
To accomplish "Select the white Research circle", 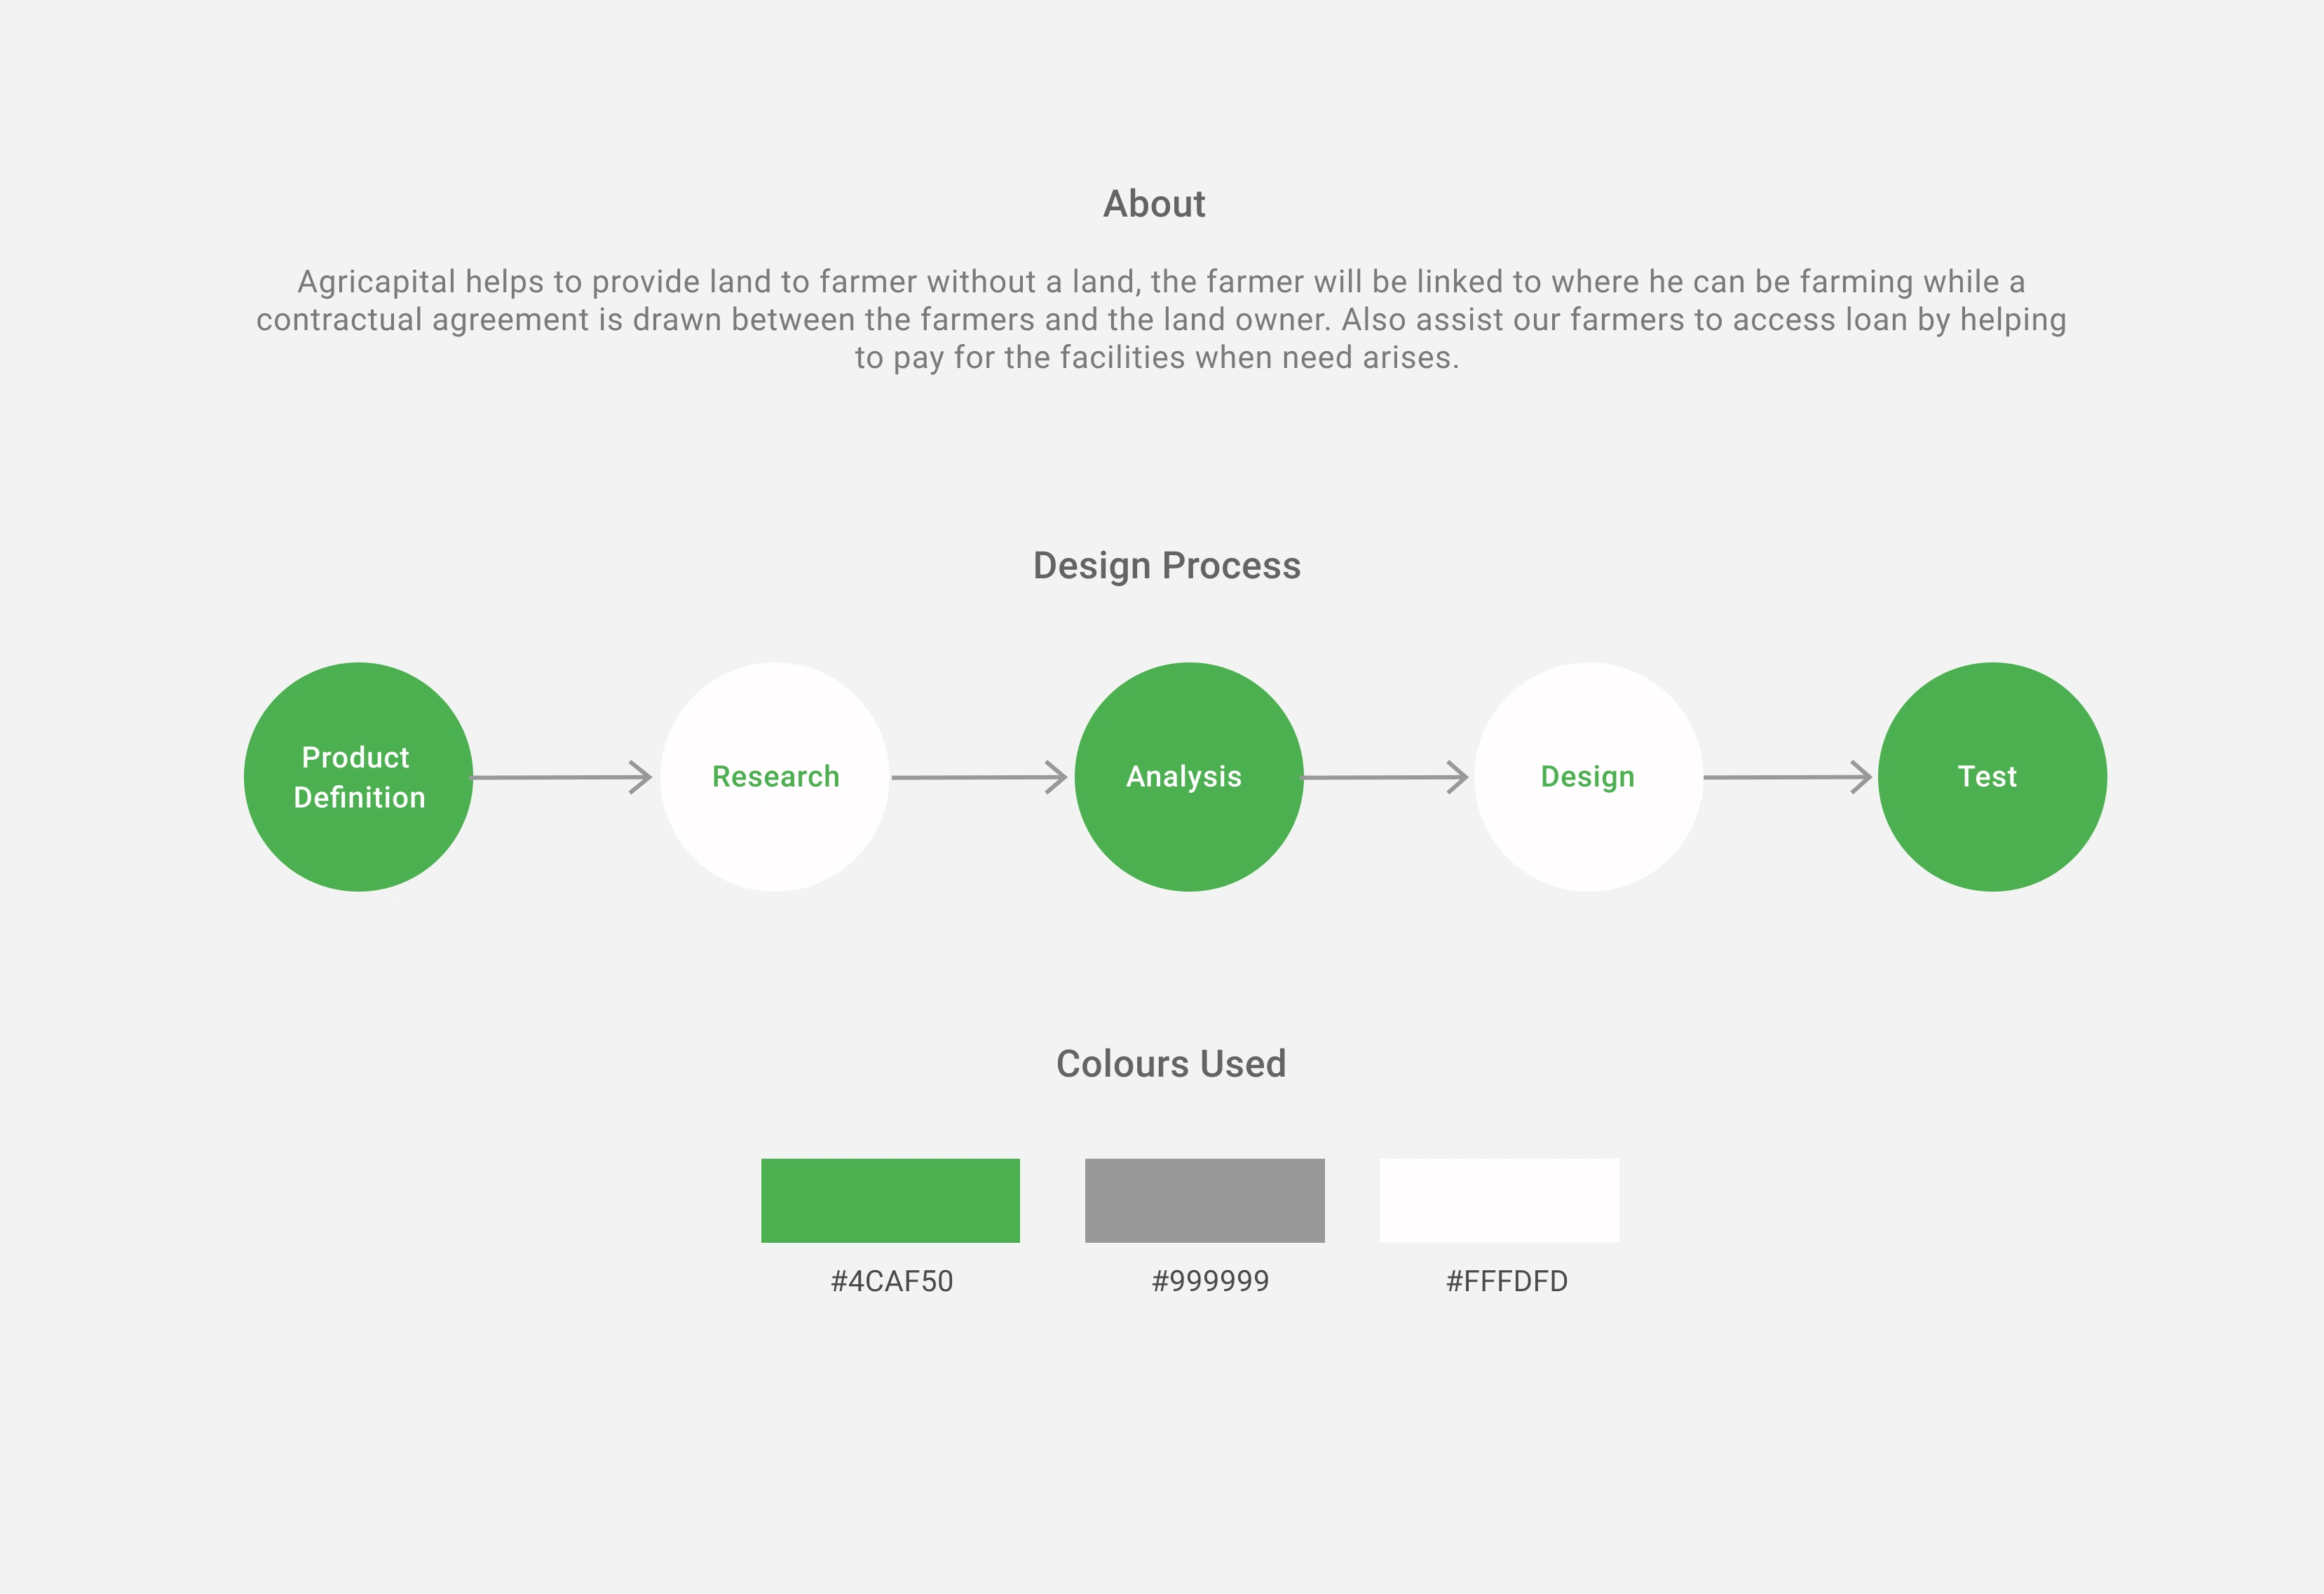I will (775, 777).
